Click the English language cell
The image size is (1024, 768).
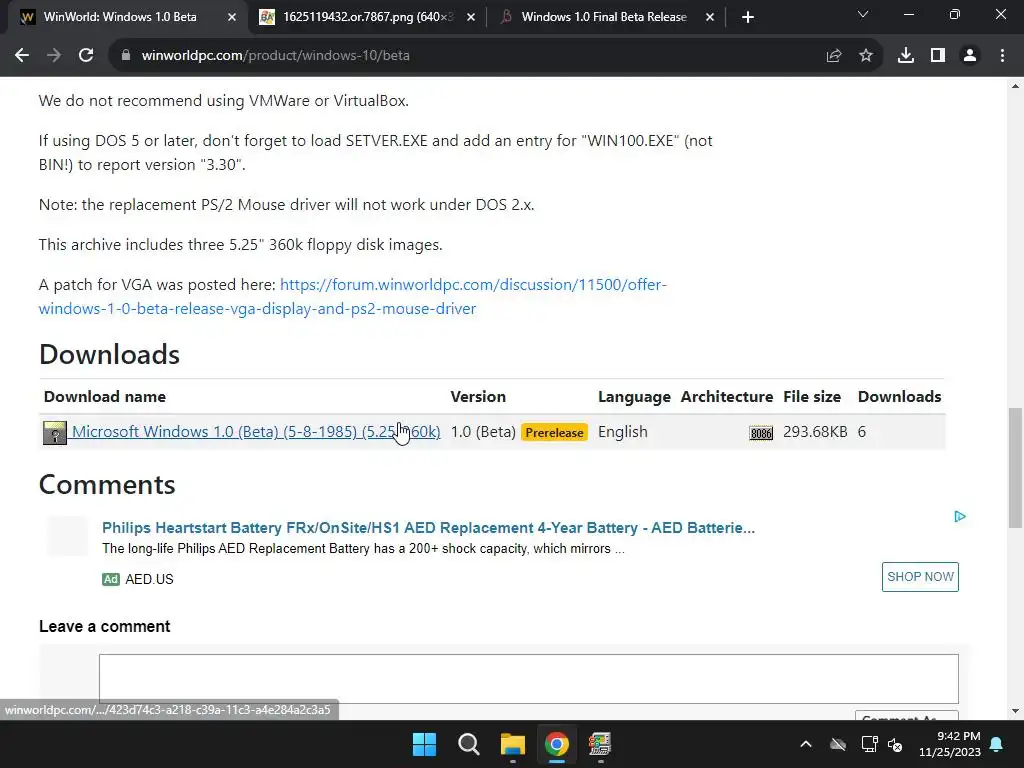622,432
